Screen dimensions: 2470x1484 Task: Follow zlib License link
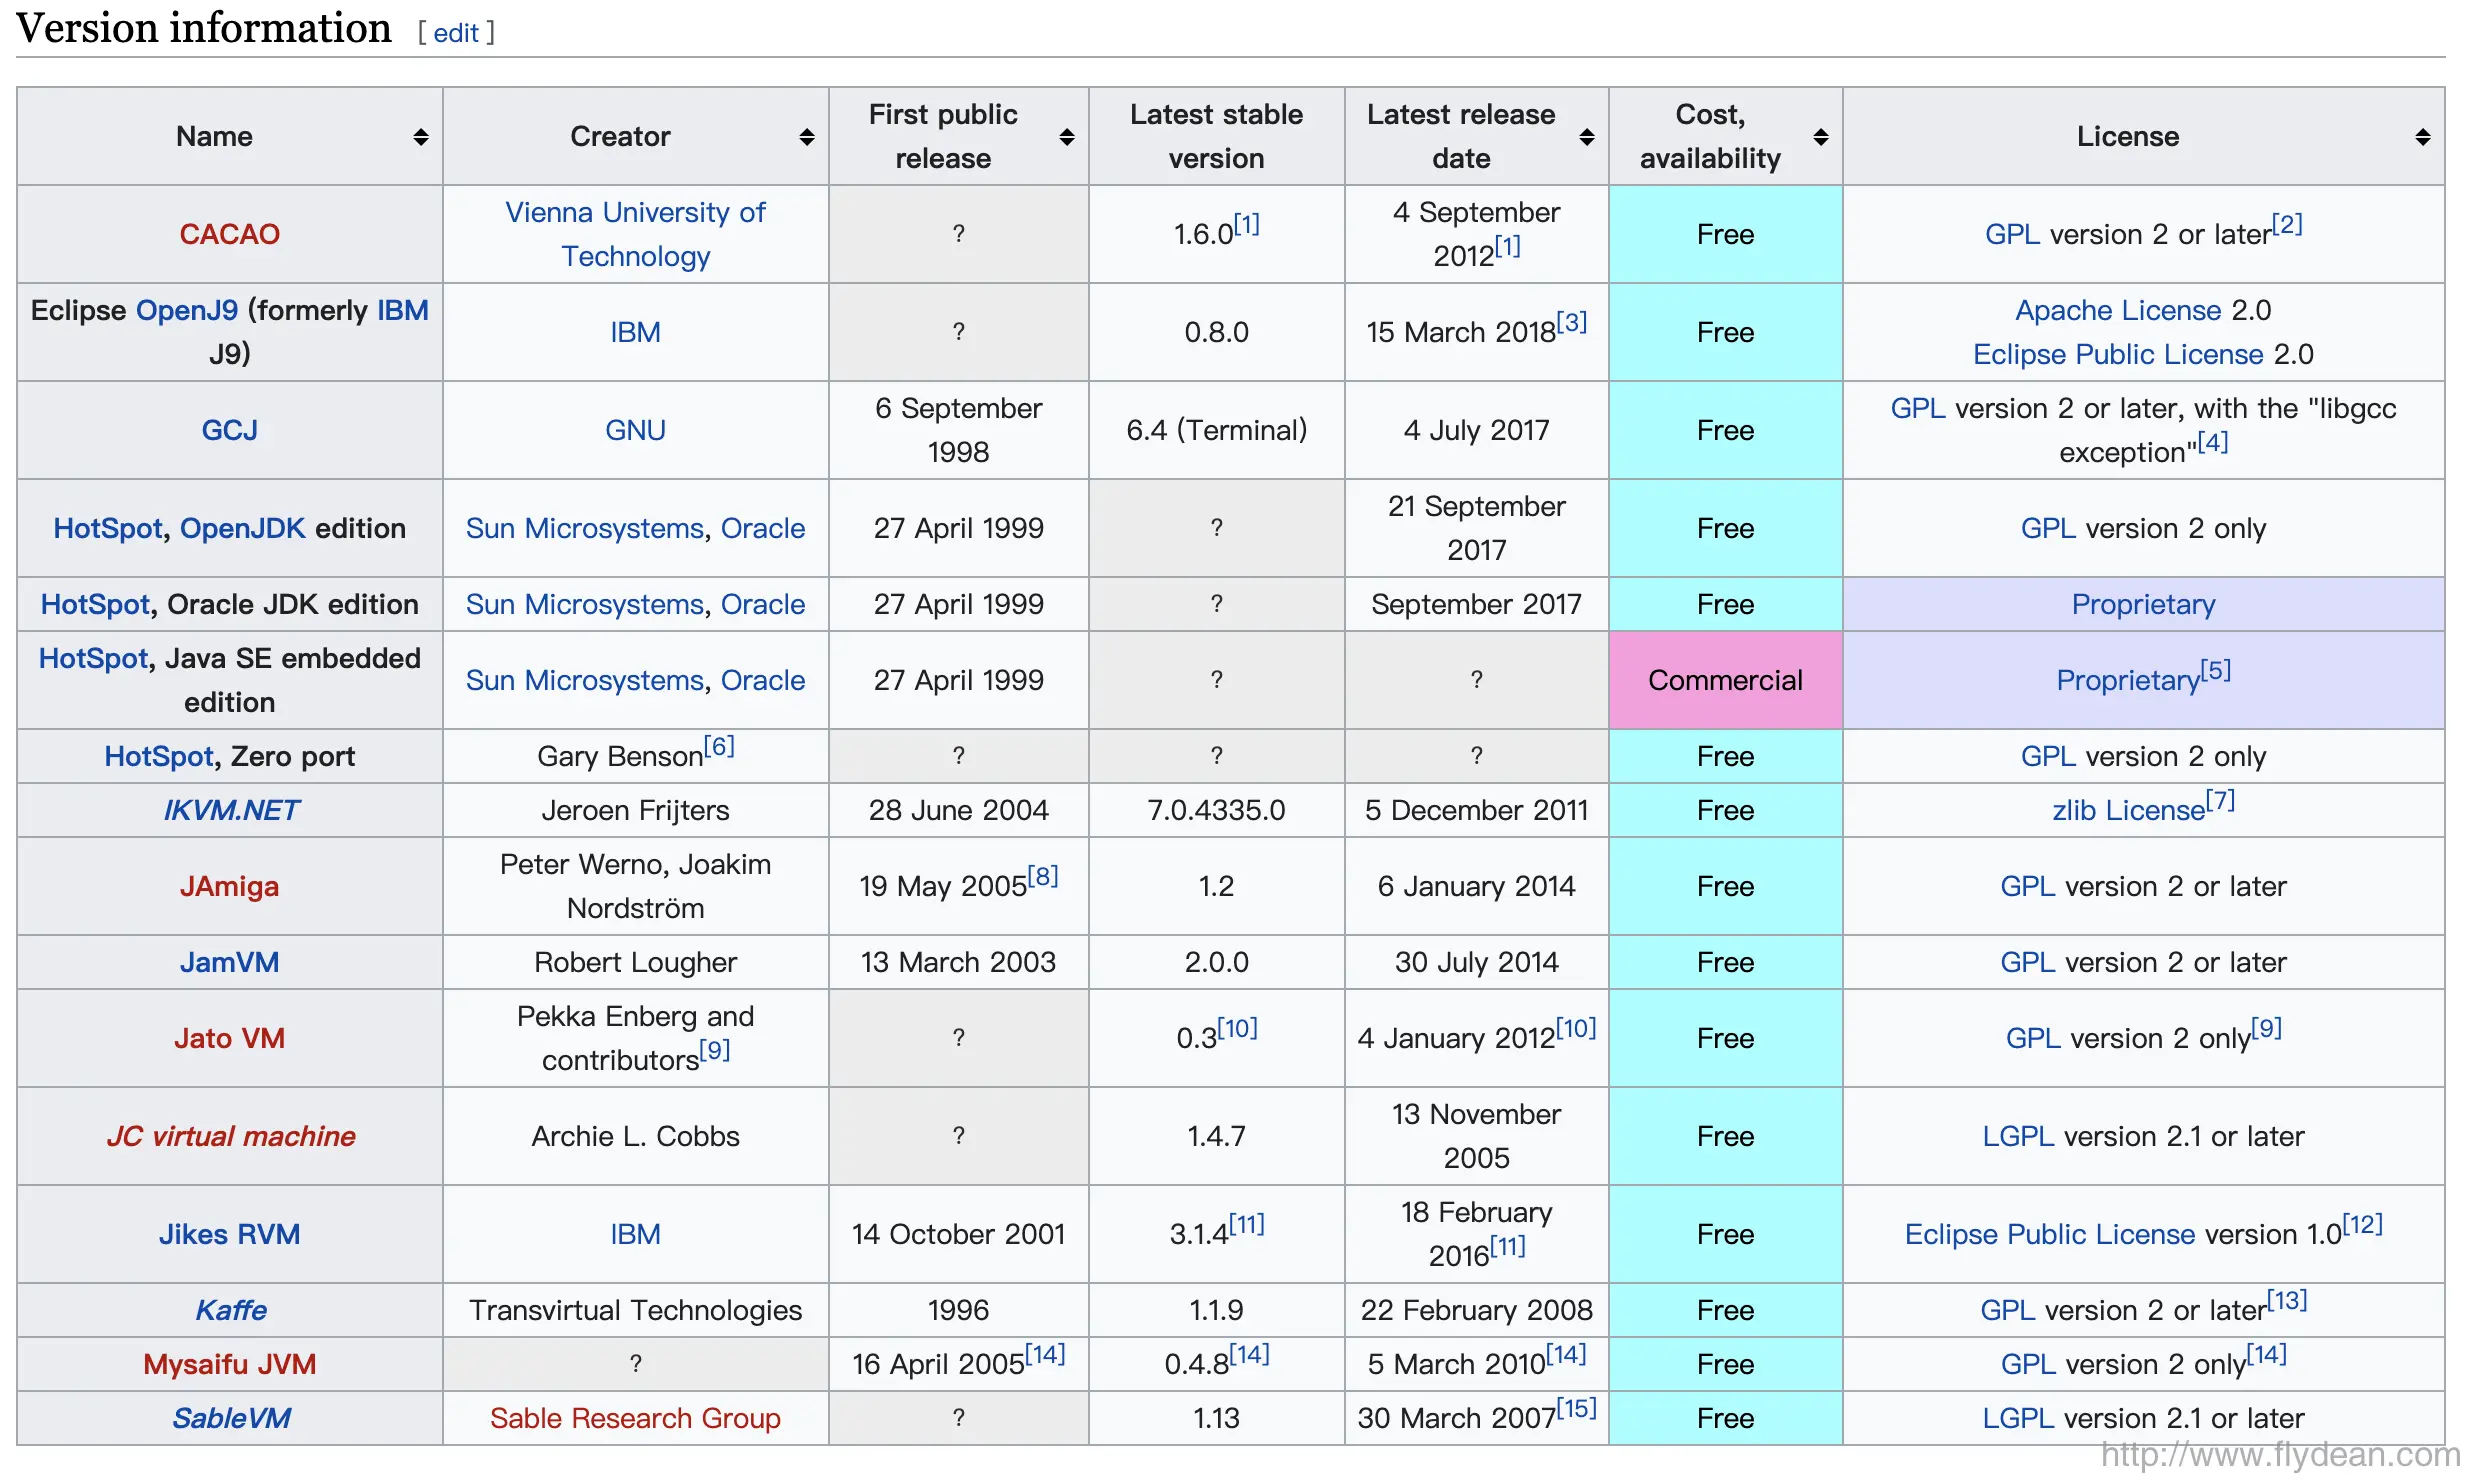coord(2127,810)
